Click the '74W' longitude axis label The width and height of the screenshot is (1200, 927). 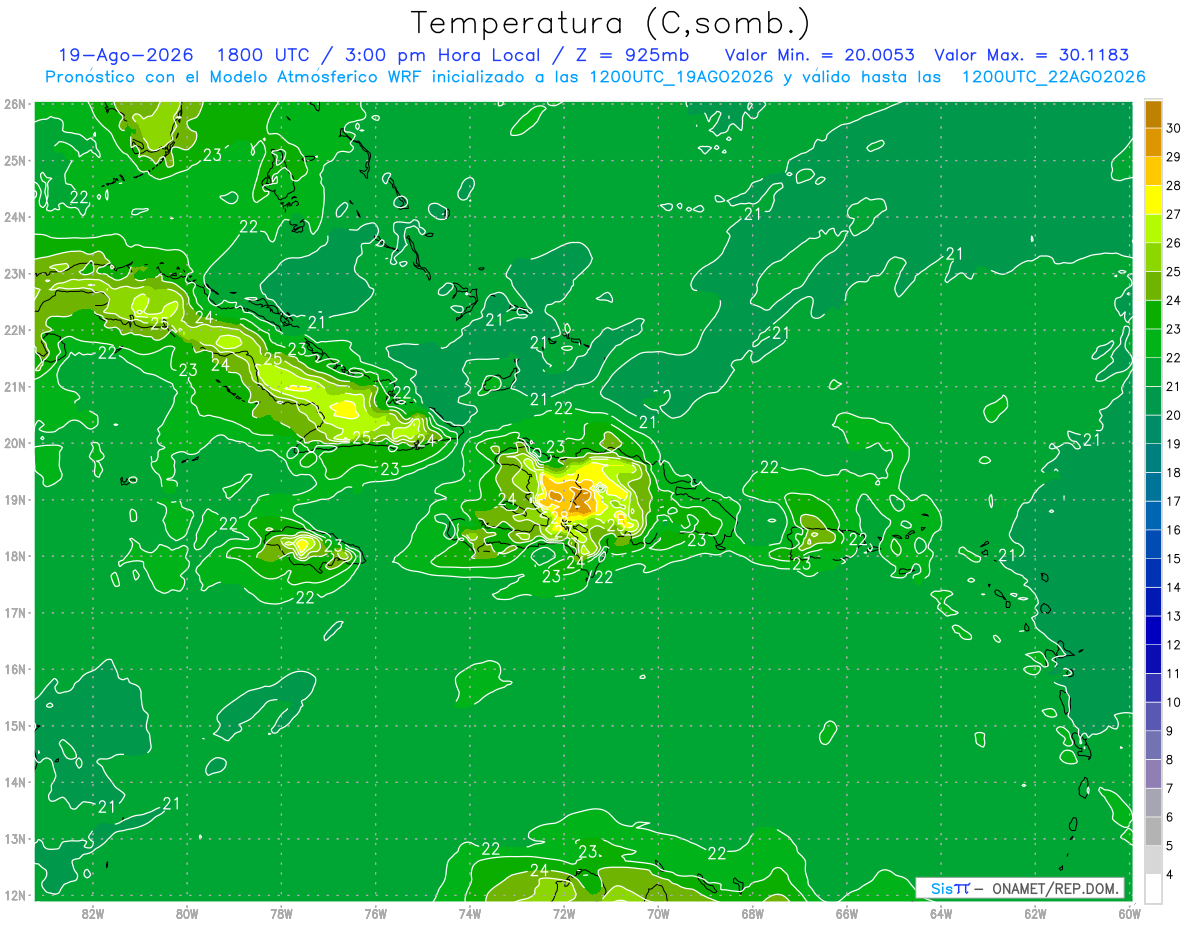pyautogui.click(x=470, y=913)
